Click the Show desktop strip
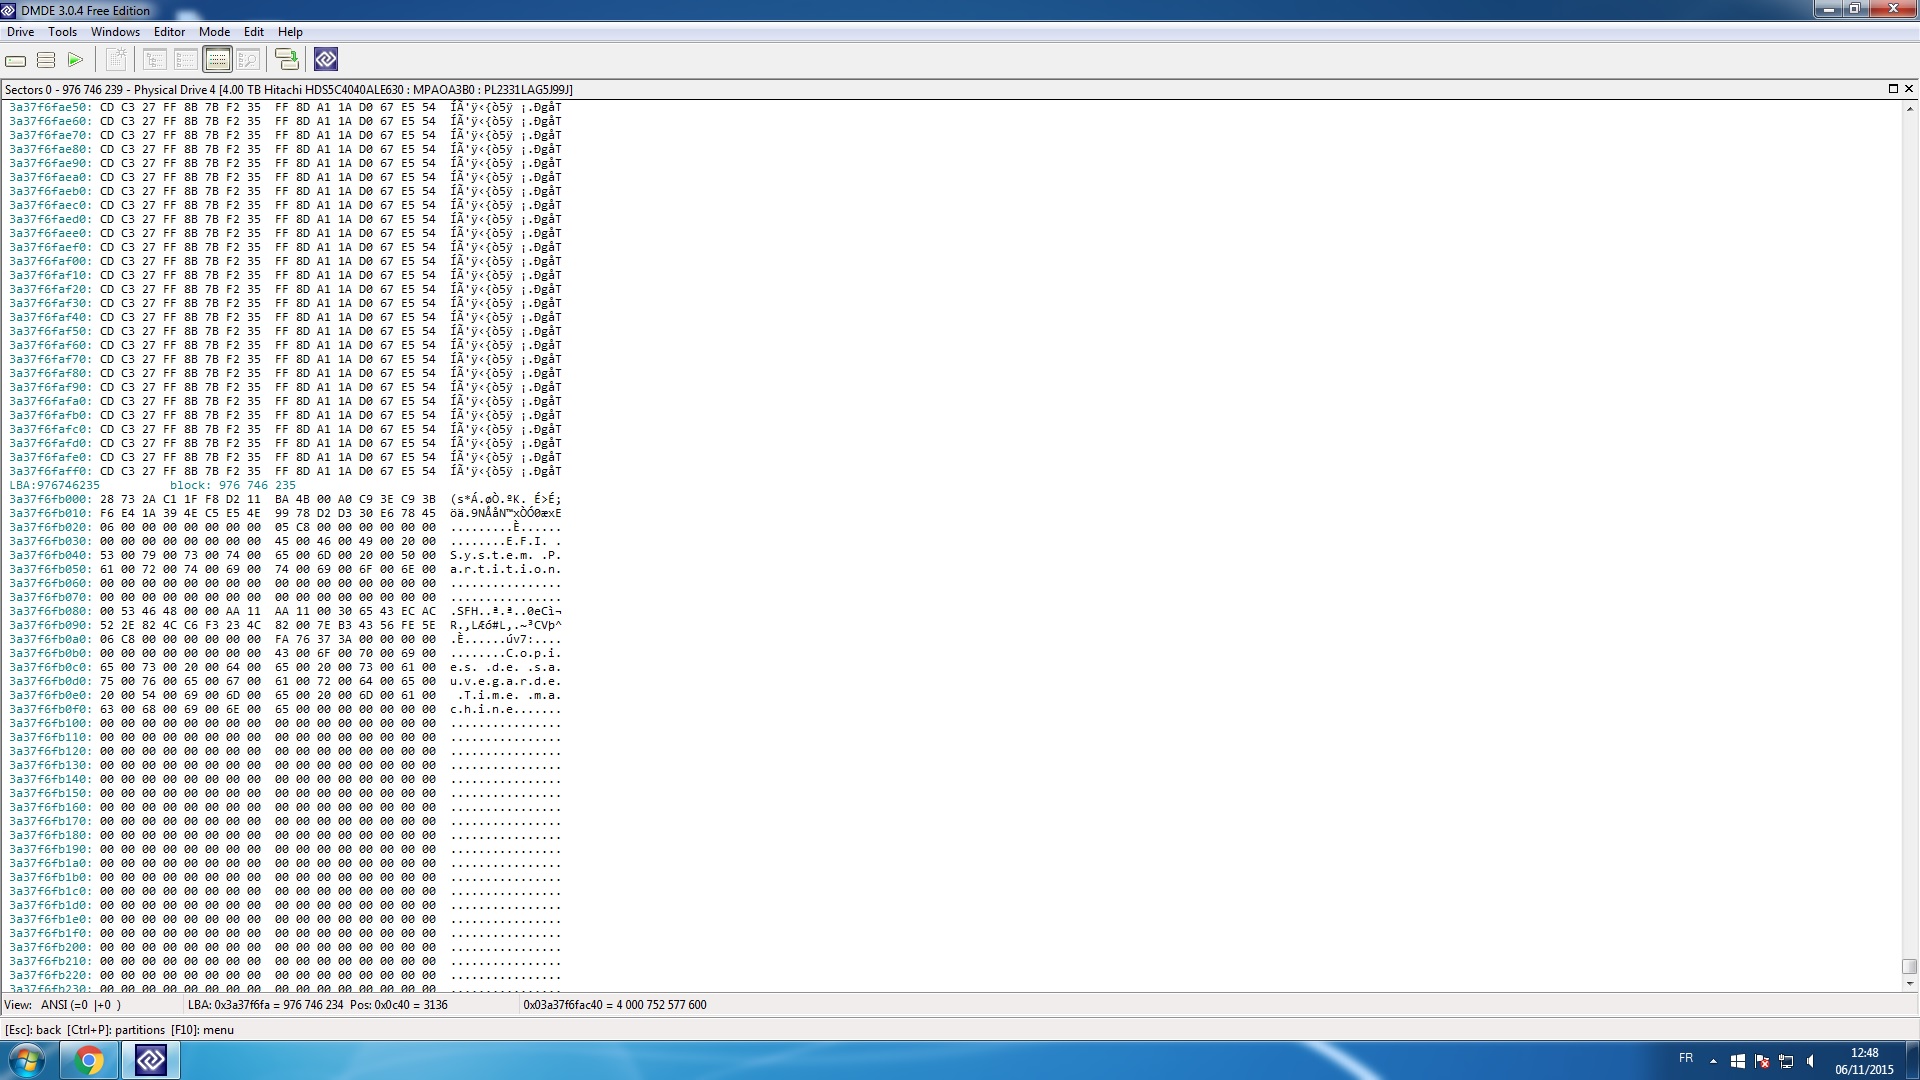The image size is (1920, 1080). [1912, 1060]
